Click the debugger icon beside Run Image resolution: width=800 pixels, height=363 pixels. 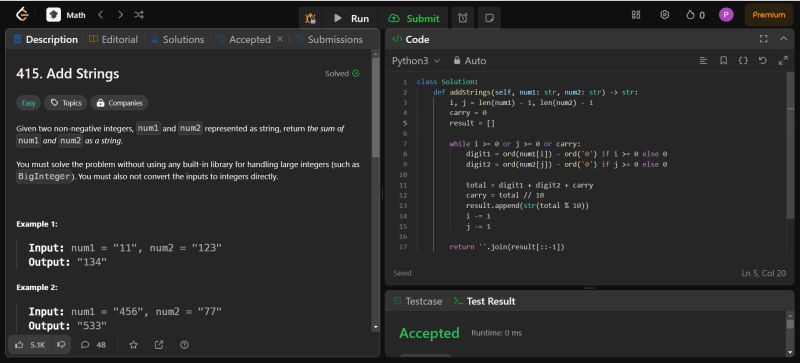(310, 18)
